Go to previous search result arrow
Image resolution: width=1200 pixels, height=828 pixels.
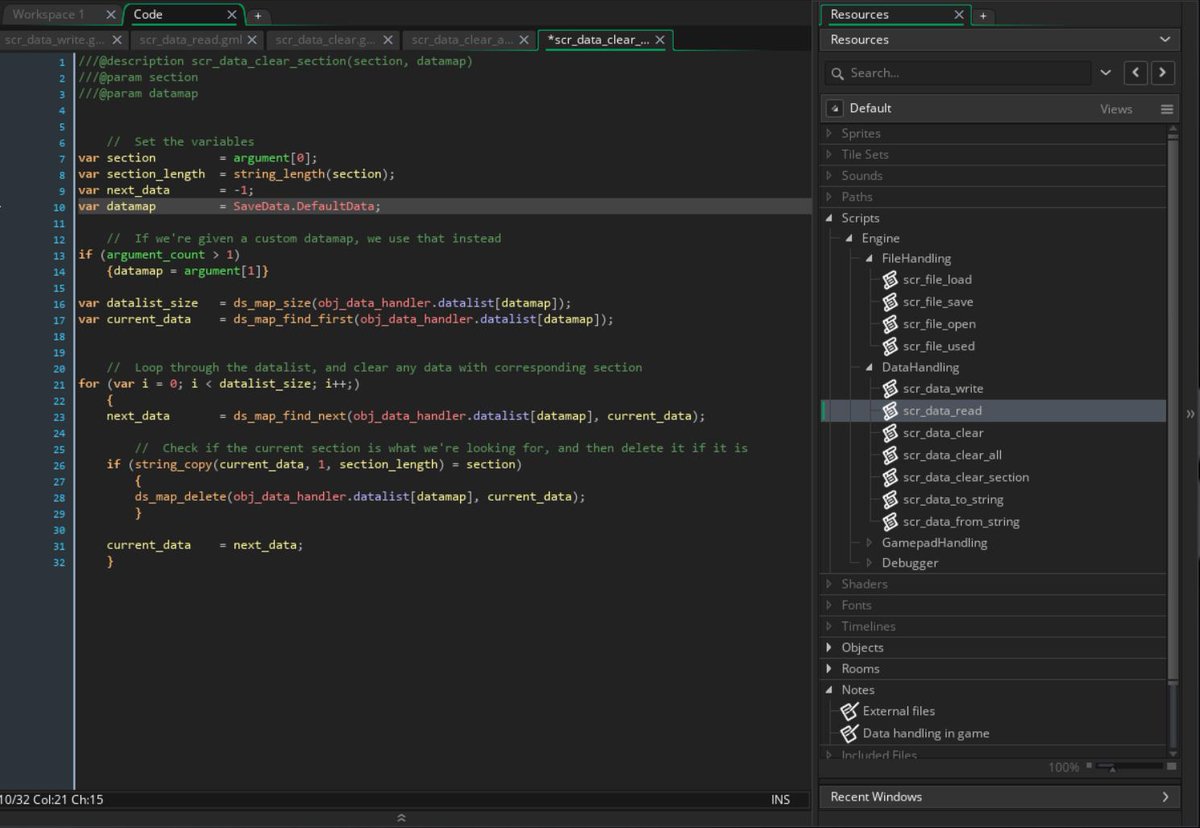(x=1135, y=73)
